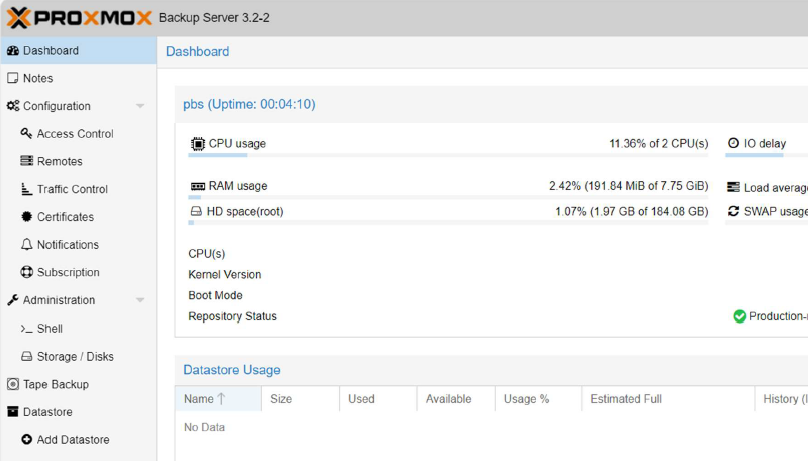Sort datastores by Used column
Screen dimensions: 808x461
[x=378, y=399]
